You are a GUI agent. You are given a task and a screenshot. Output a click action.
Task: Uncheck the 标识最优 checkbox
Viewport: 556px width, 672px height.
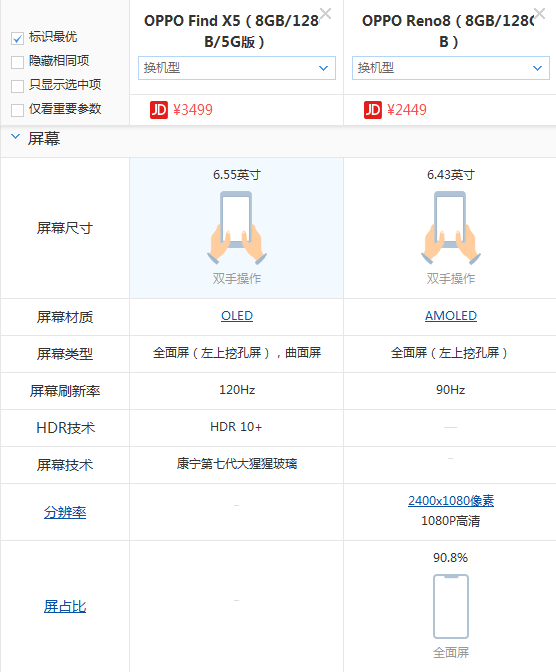pos(17,39)
